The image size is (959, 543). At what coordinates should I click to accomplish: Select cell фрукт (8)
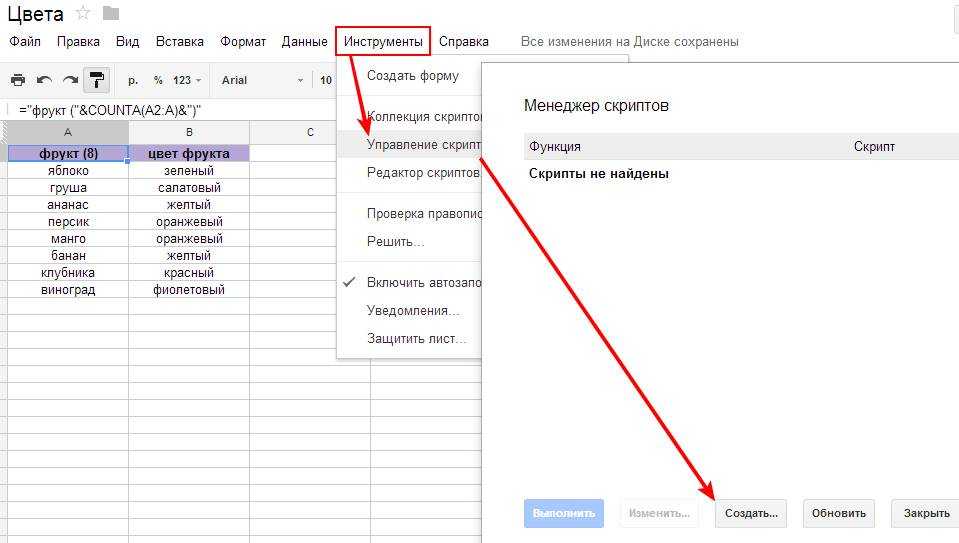coord(68,153)
